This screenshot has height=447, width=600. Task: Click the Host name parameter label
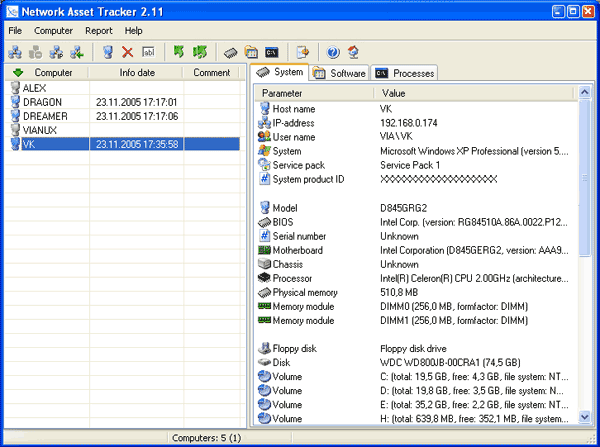click(x=294, y=109)
